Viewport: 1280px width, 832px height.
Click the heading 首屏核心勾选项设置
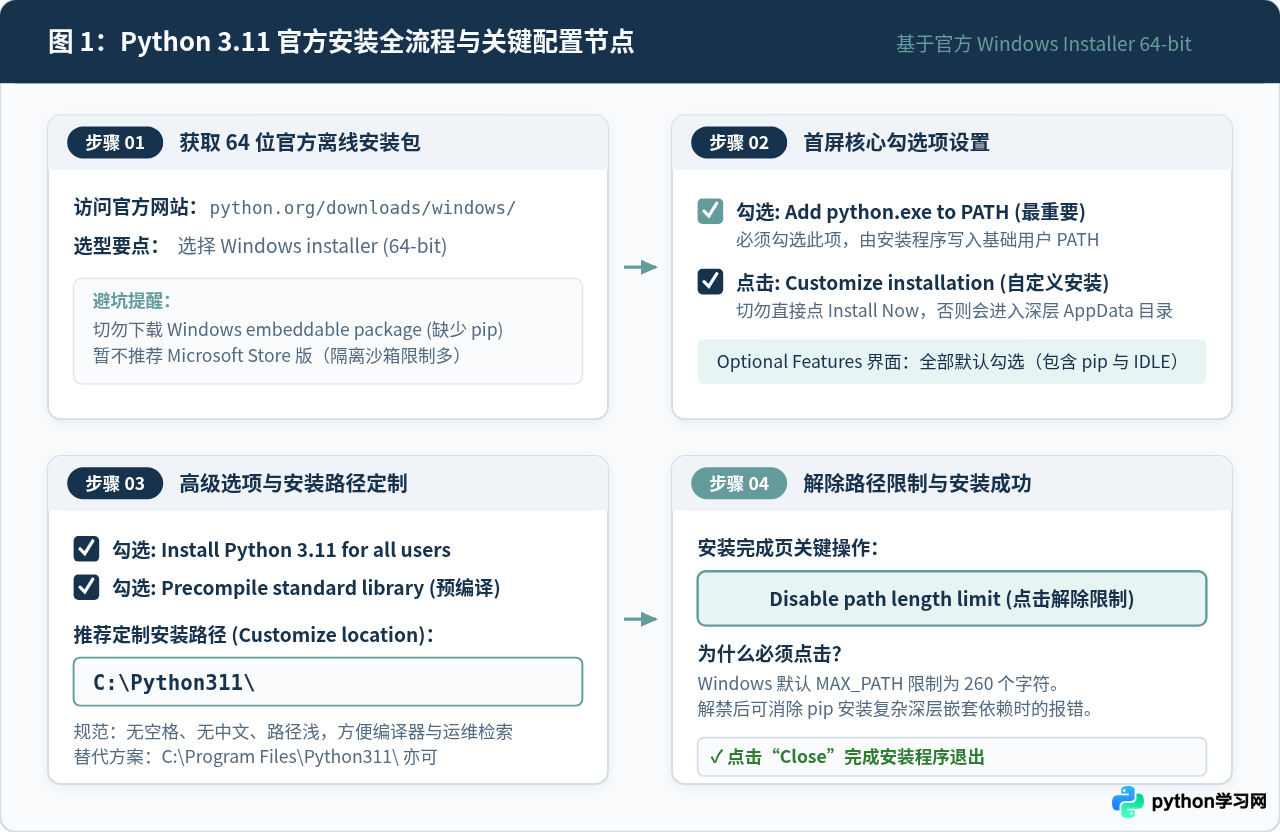(897, 142)
